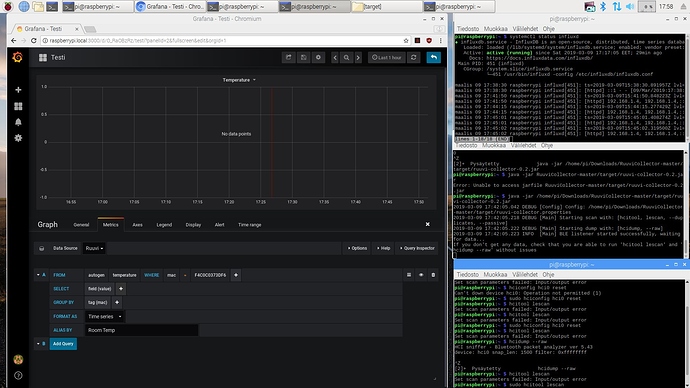Click the tag (mac) group by segment
This screenshot has height=388, width=690.
point(98,302)
